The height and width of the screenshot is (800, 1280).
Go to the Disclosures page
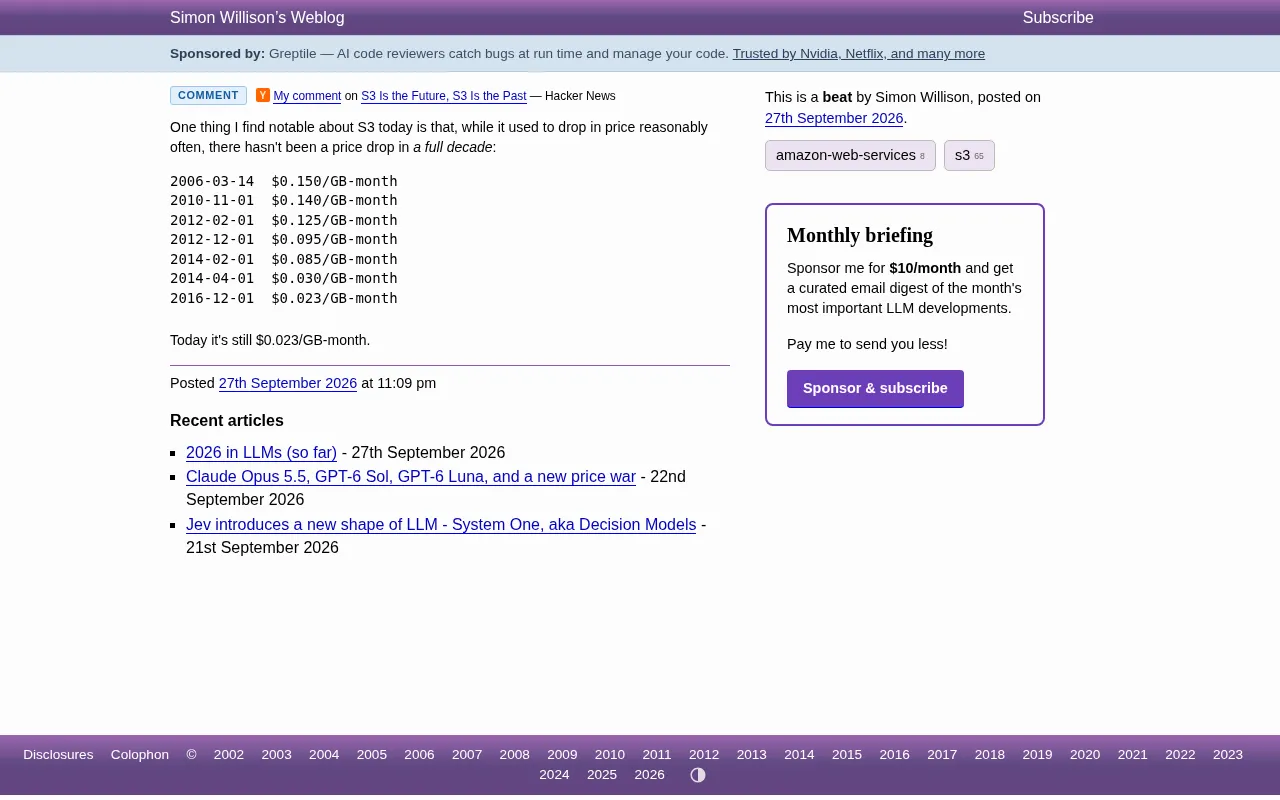(x=58, y=755)
